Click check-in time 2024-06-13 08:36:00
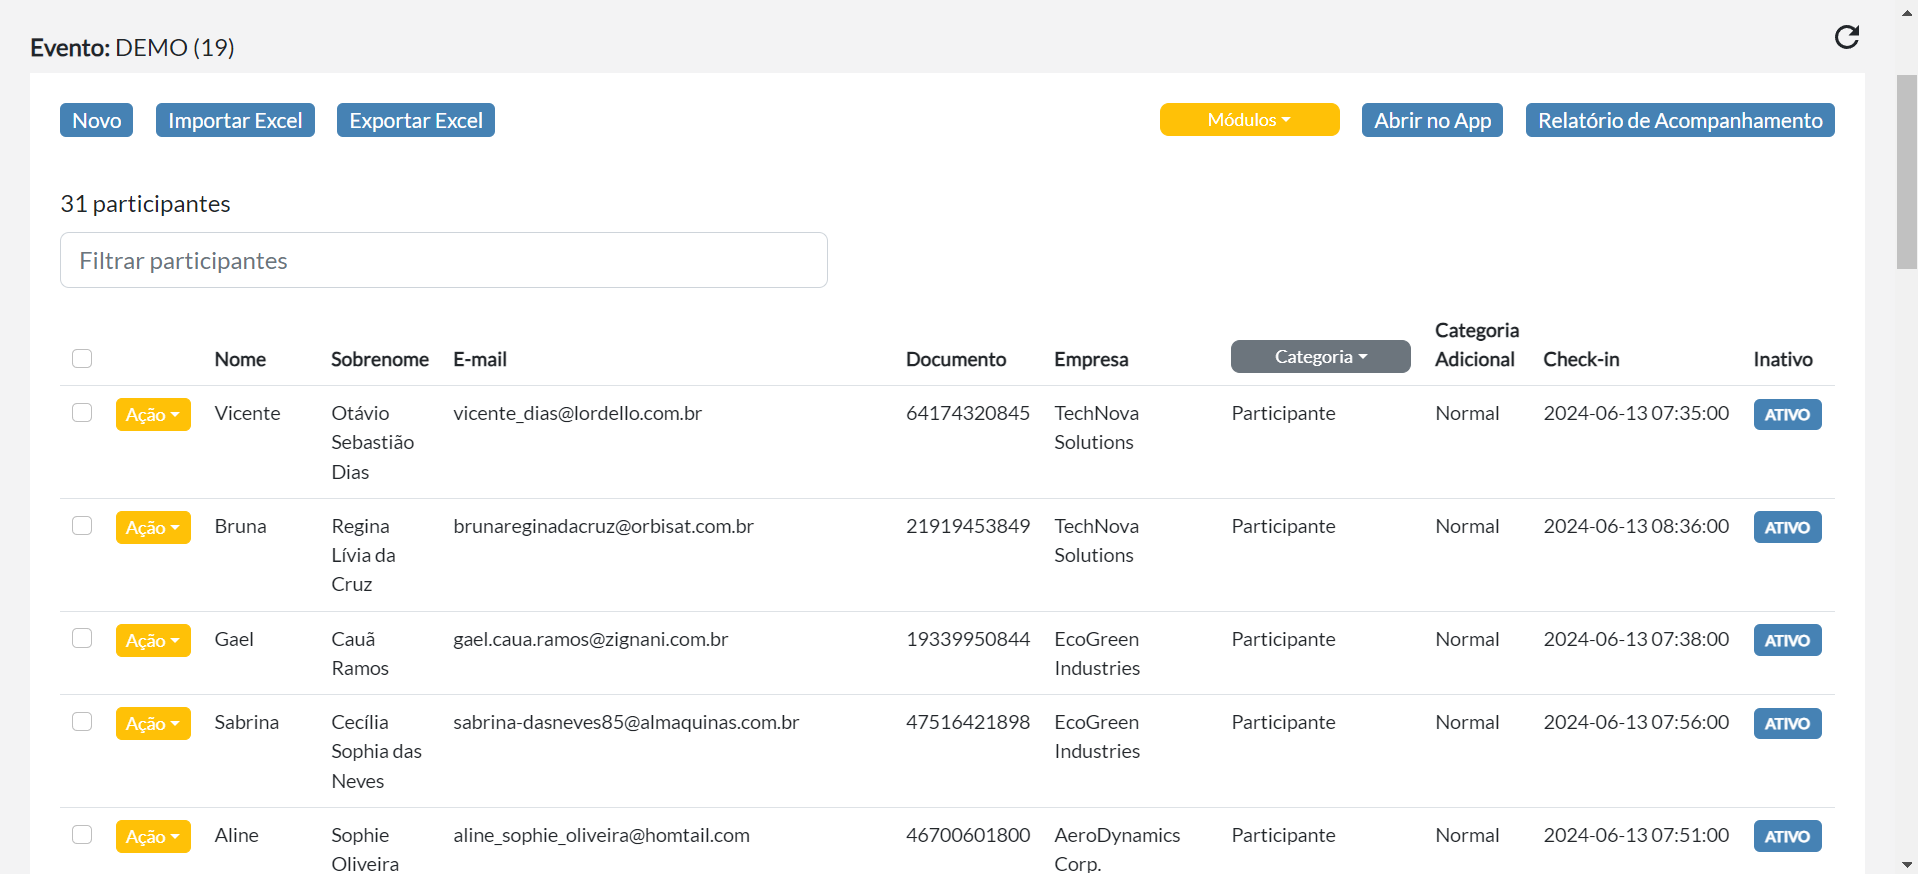The height and width of the screenshot is (874, 1918). (x=1636, y=526)
